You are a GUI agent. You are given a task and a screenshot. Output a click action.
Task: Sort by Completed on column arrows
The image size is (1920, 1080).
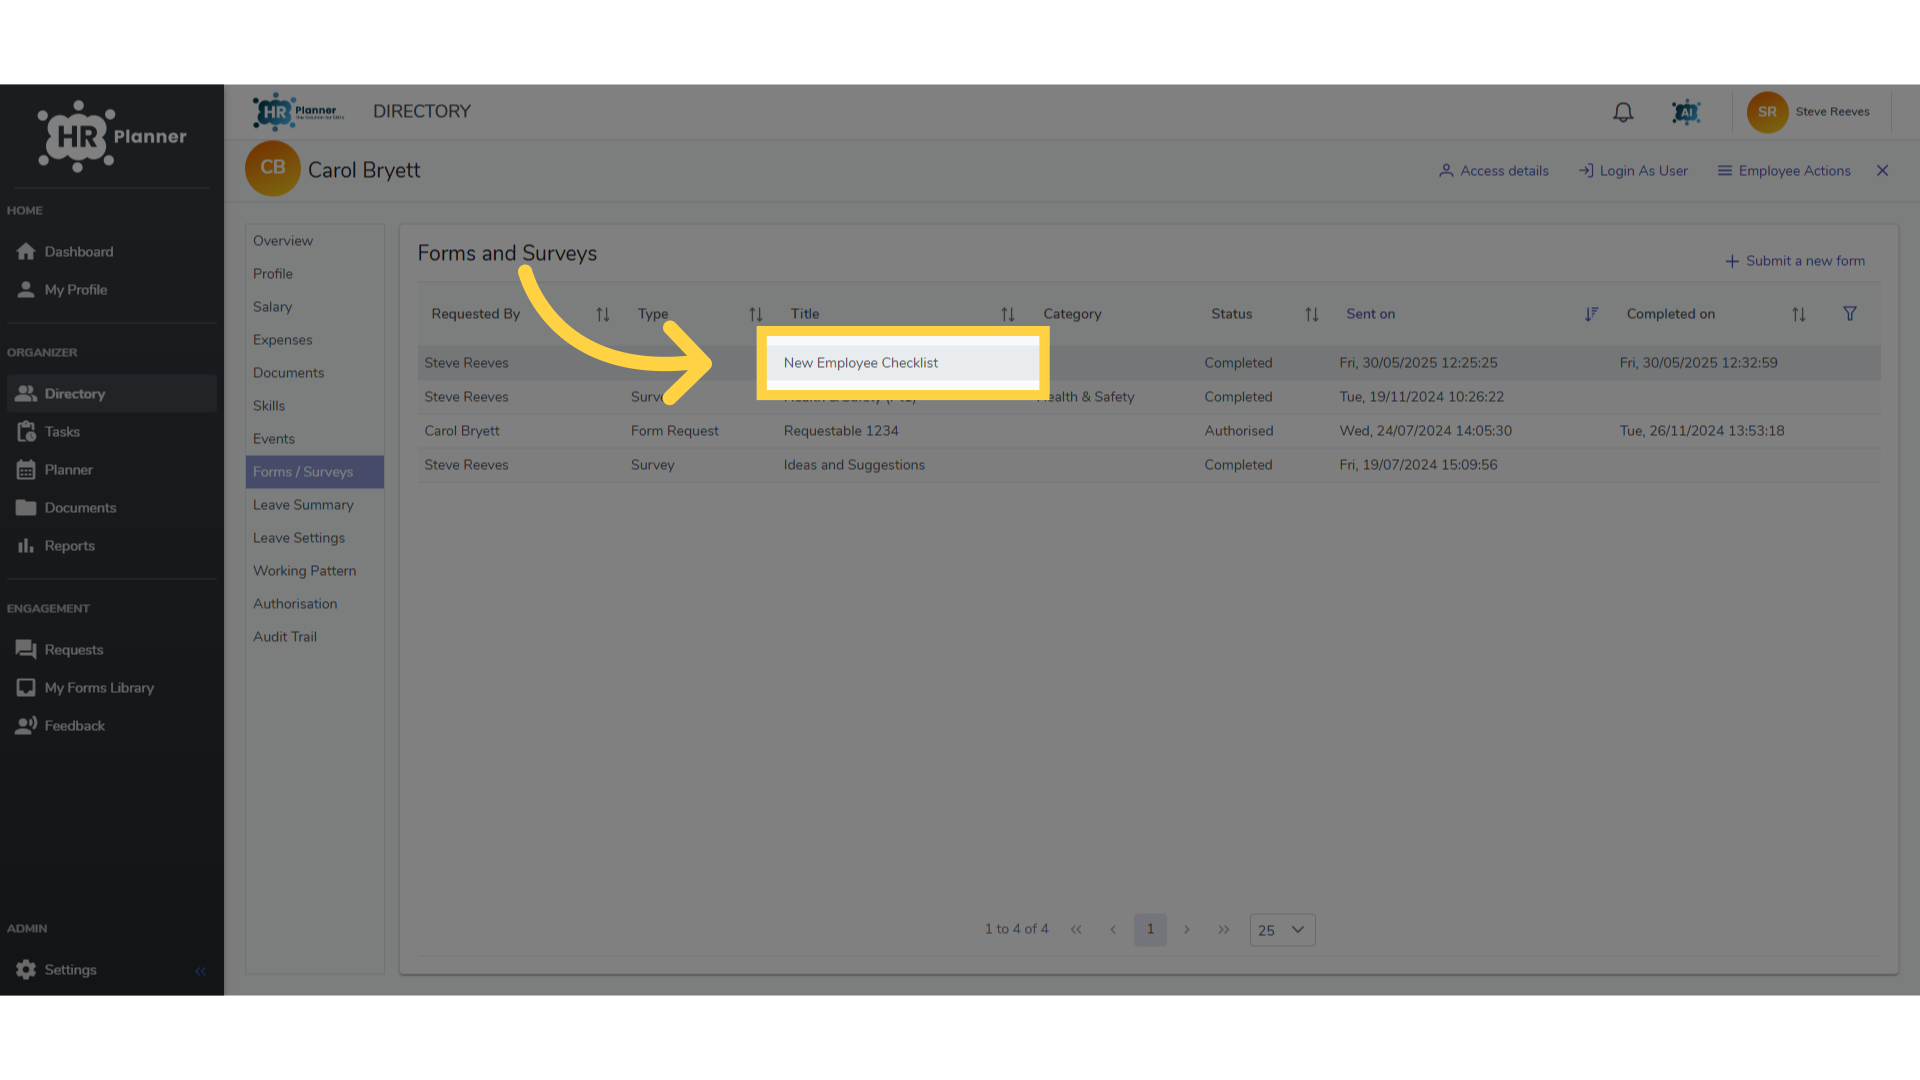tap(1798, 314)
